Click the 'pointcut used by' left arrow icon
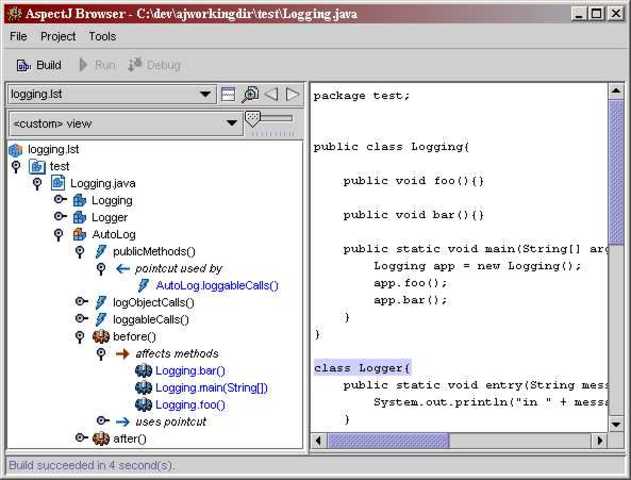631x480 pixels. point(122,269)
